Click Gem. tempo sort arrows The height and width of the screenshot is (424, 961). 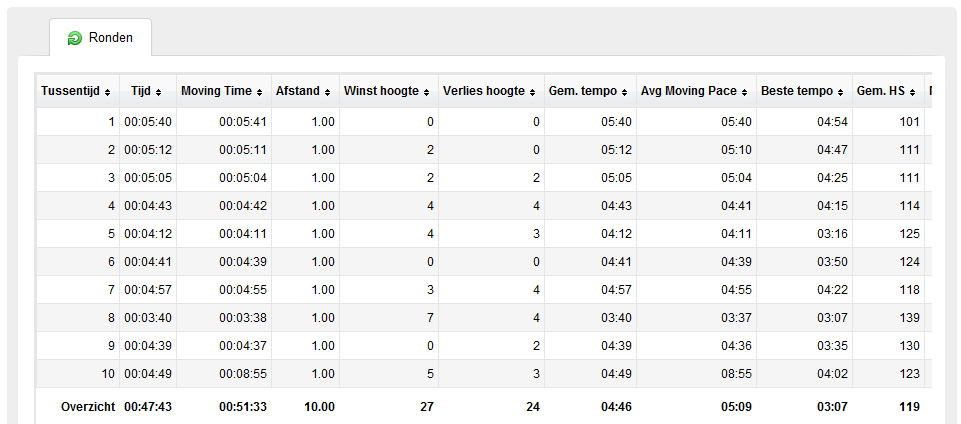tap(624, 93)
